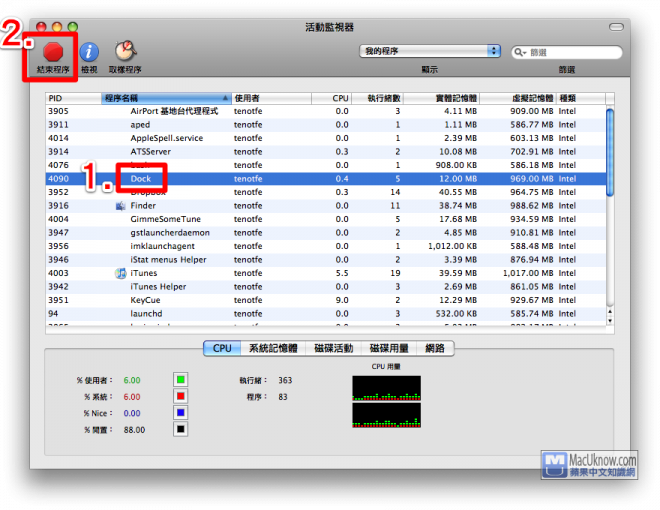
Task: Click the upper CPU usage graph
Action: [386, 388]
